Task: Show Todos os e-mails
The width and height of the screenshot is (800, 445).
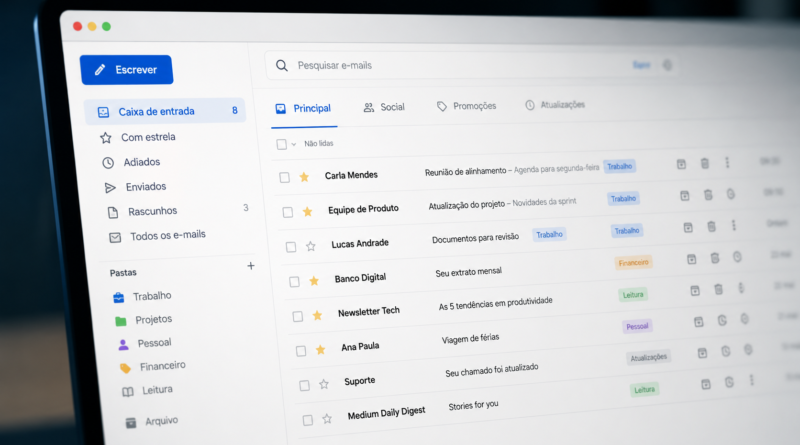Action: point(158,236)
